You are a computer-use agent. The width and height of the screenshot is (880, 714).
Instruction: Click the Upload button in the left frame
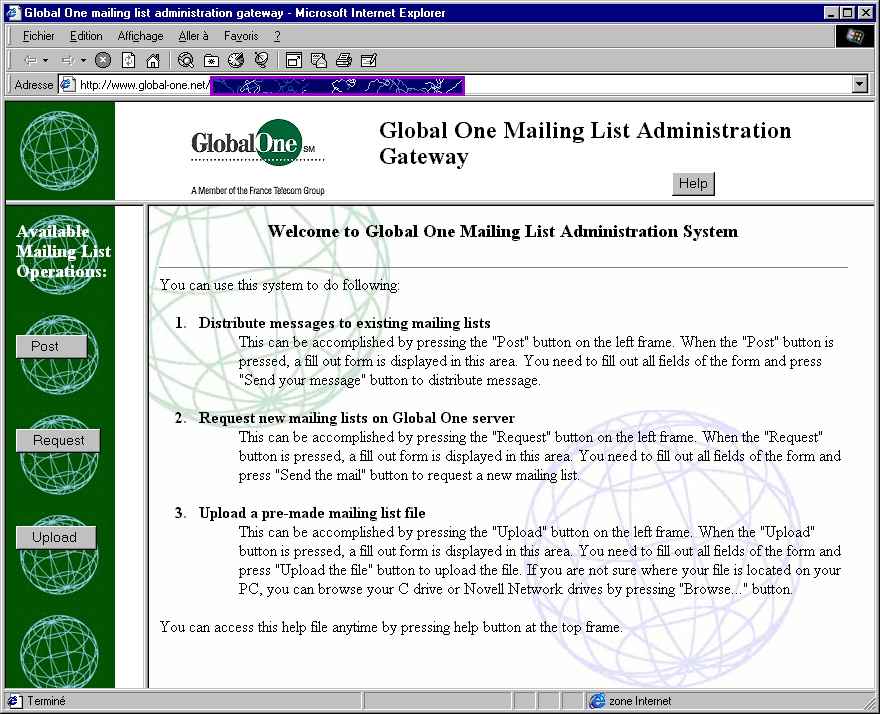pyautogui.click(x=56, y=537)
